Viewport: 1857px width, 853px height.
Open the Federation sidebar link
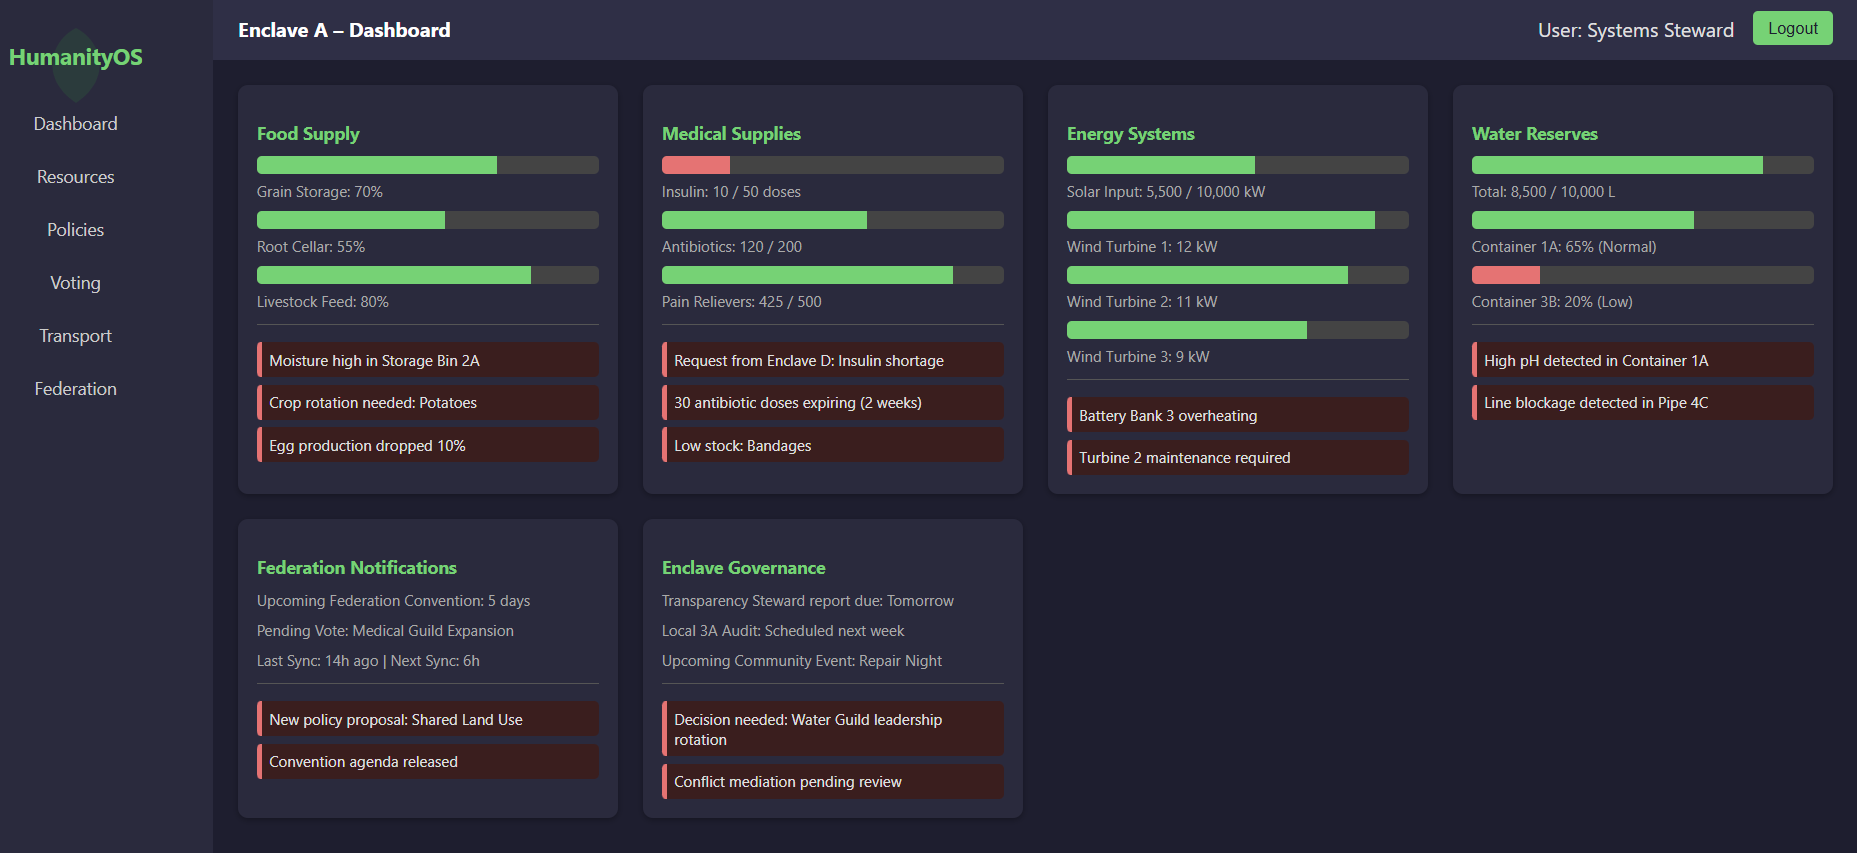tap(76, 389)
